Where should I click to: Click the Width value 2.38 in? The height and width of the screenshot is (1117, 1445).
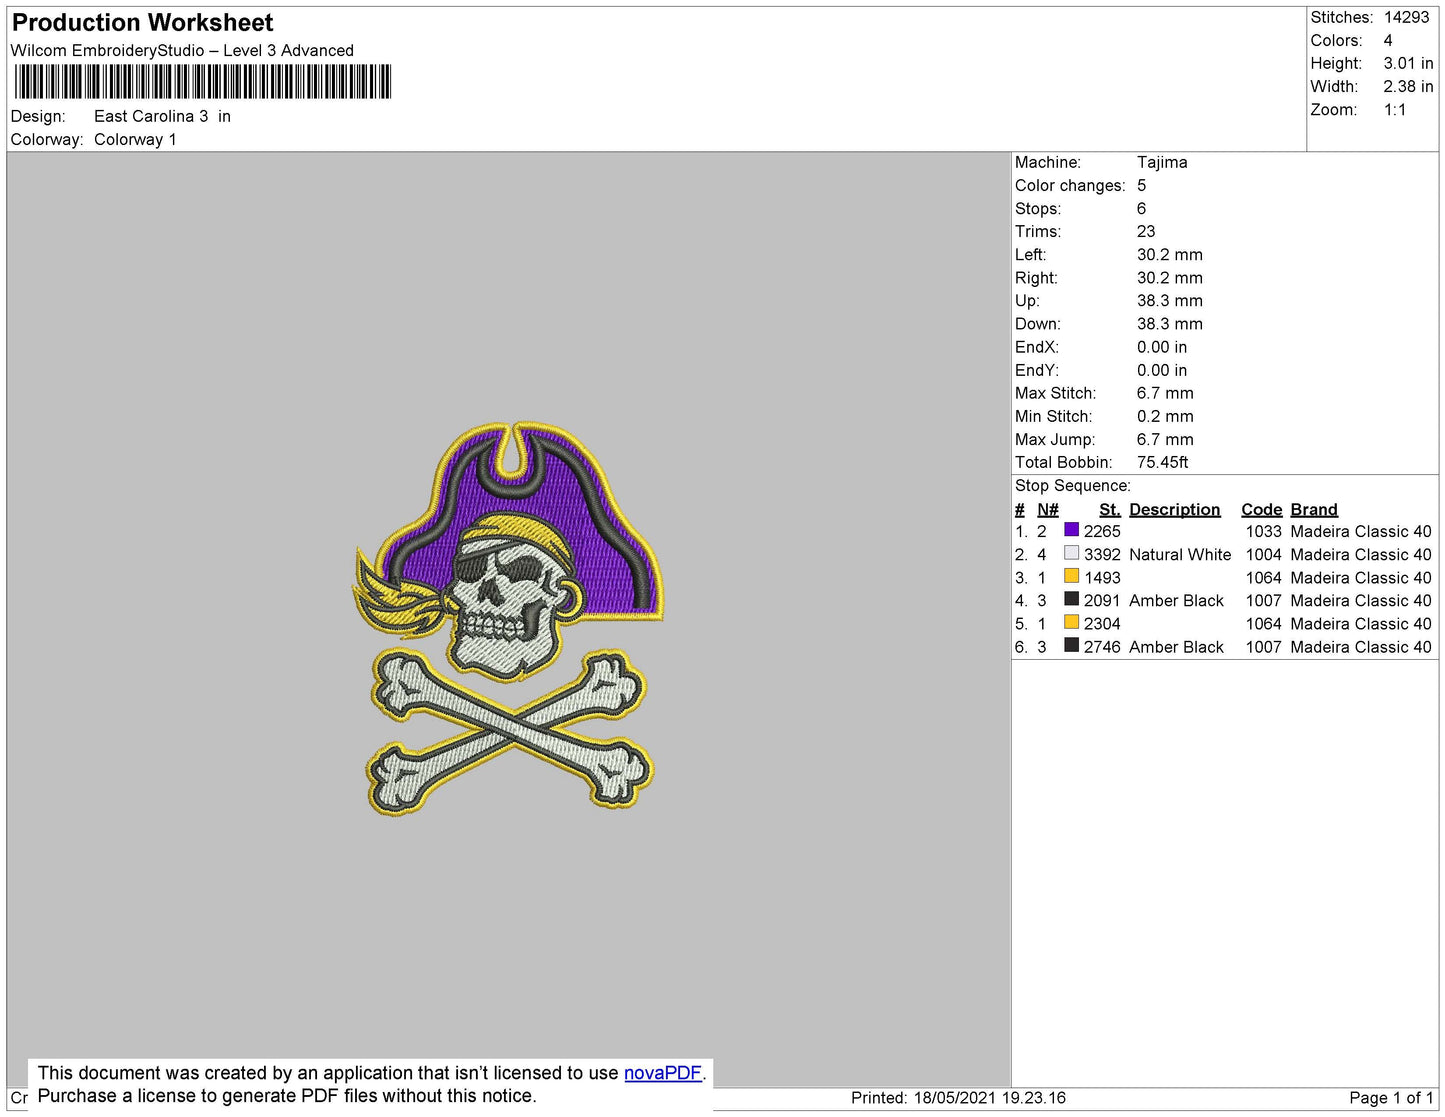coord(1408,86)
